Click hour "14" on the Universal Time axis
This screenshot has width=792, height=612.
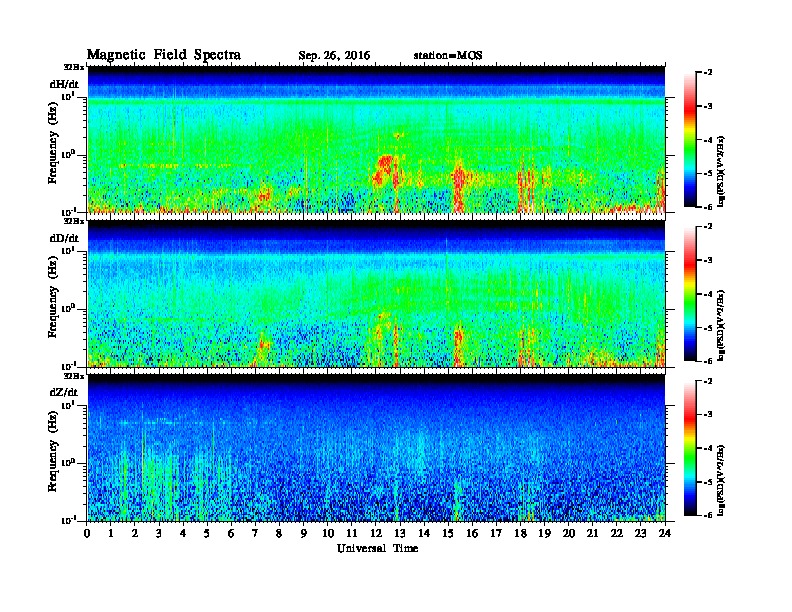[424, 534]
